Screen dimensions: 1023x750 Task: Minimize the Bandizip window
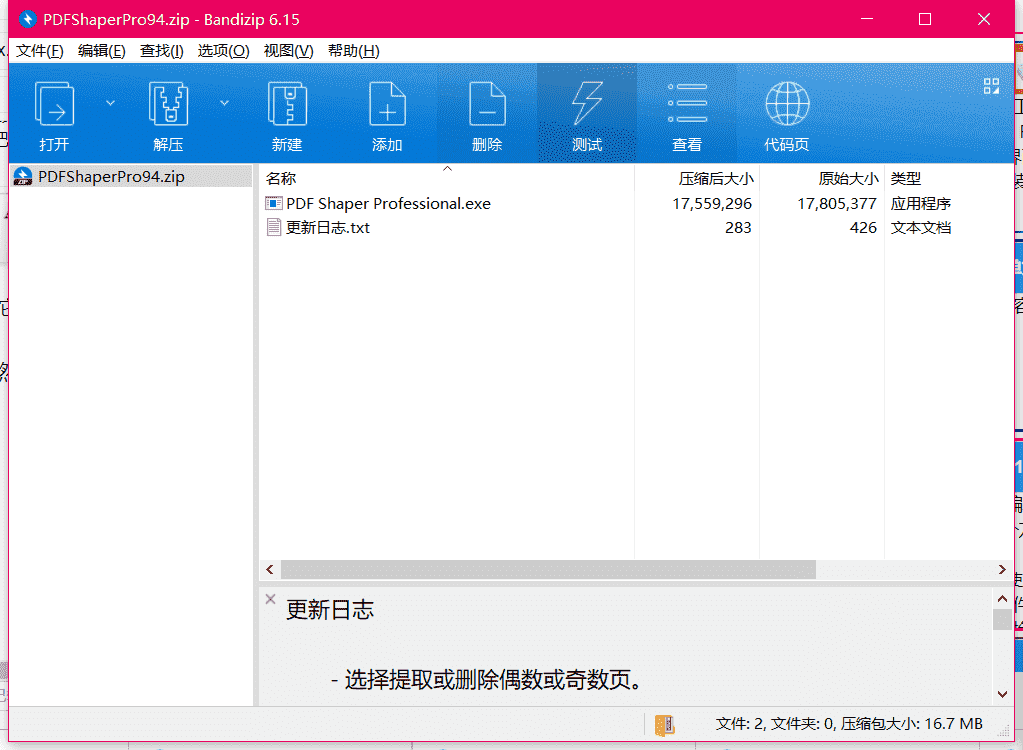[866, 20]
